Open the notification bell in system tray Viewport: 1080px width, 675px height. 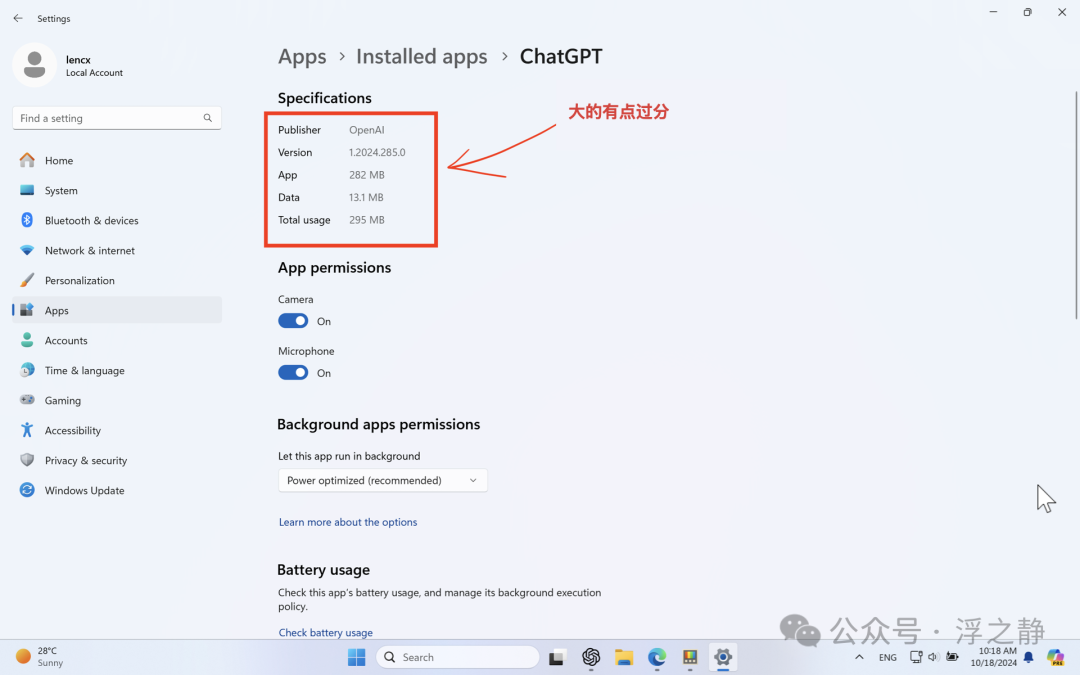(1028, 657)
